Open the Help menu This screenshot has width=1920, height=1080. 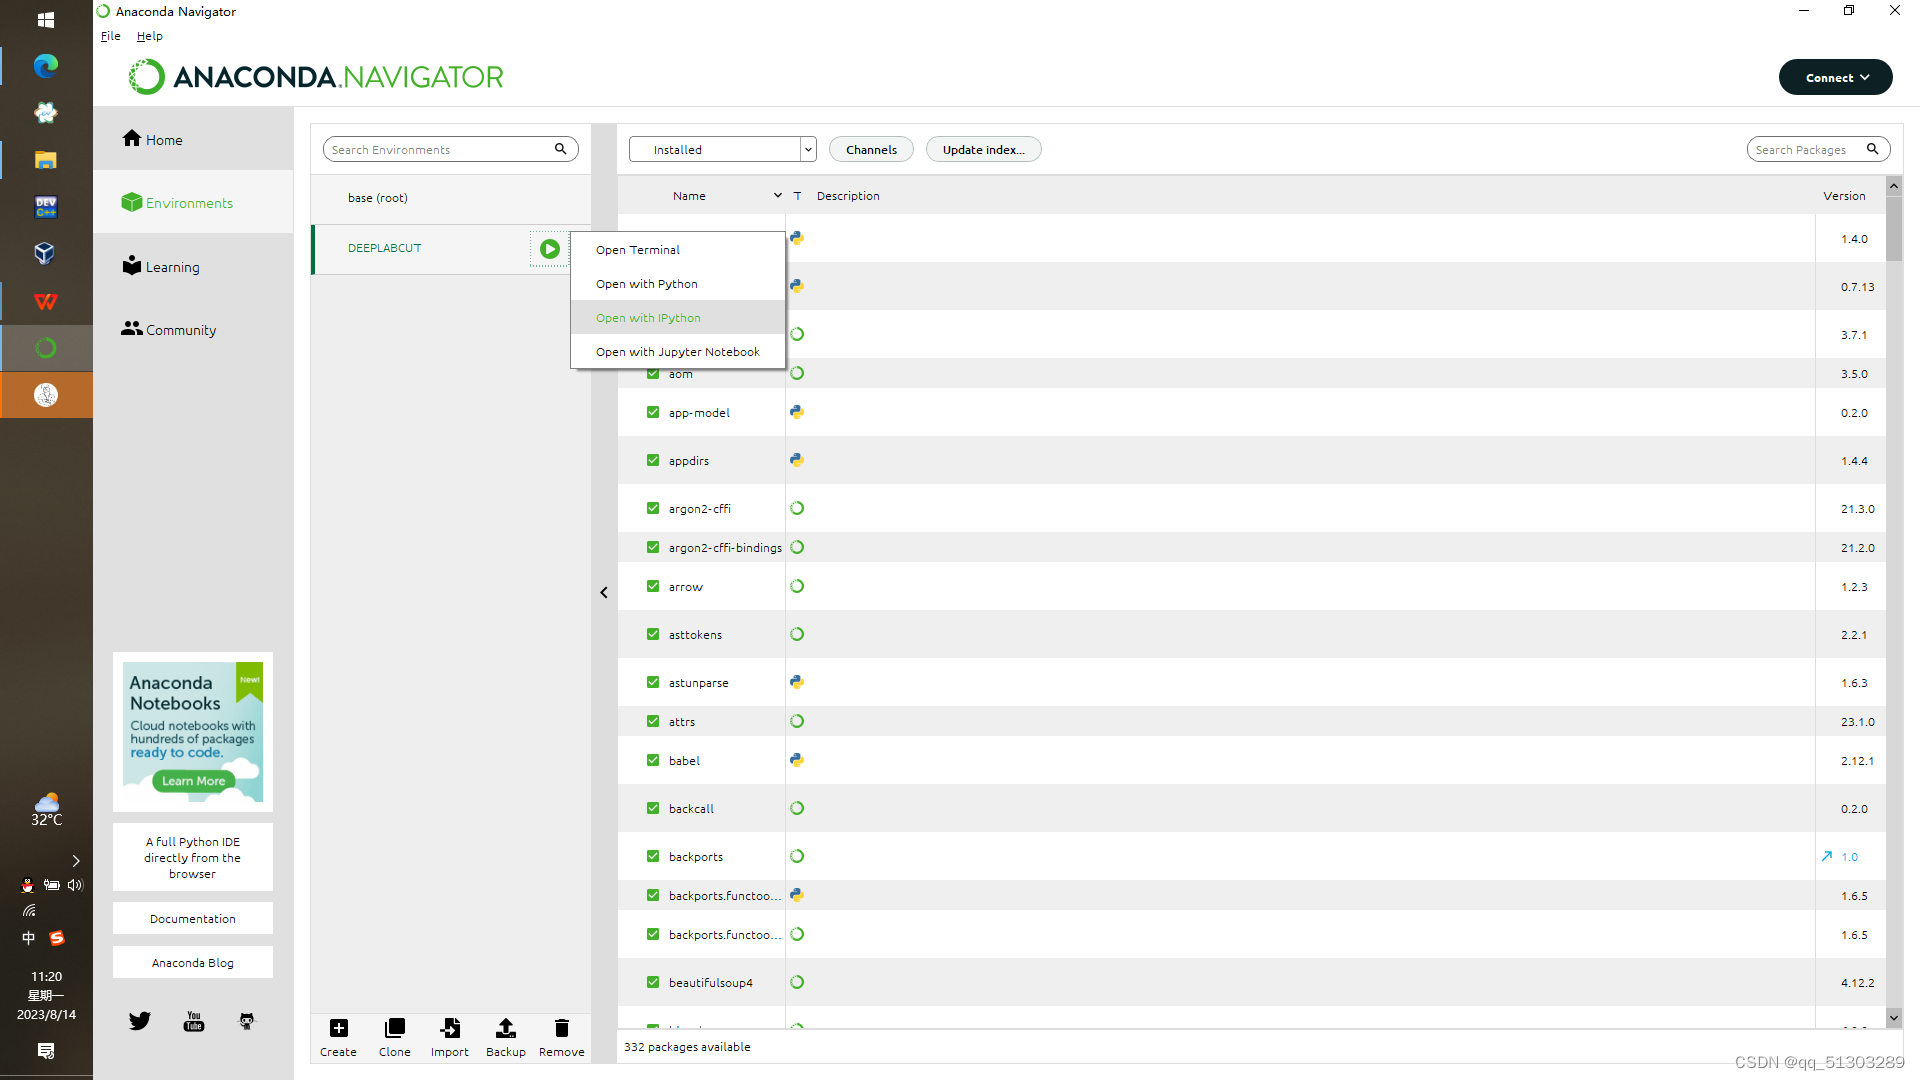pos(149,36)
